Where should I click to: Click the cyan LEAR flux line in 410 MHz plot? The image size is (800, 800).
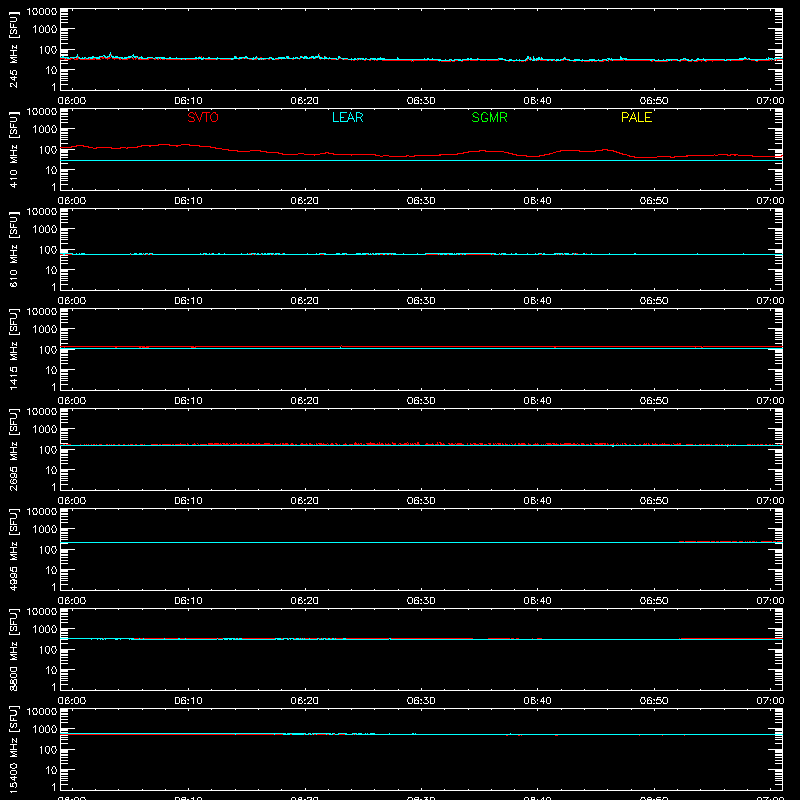coord(421,161)
